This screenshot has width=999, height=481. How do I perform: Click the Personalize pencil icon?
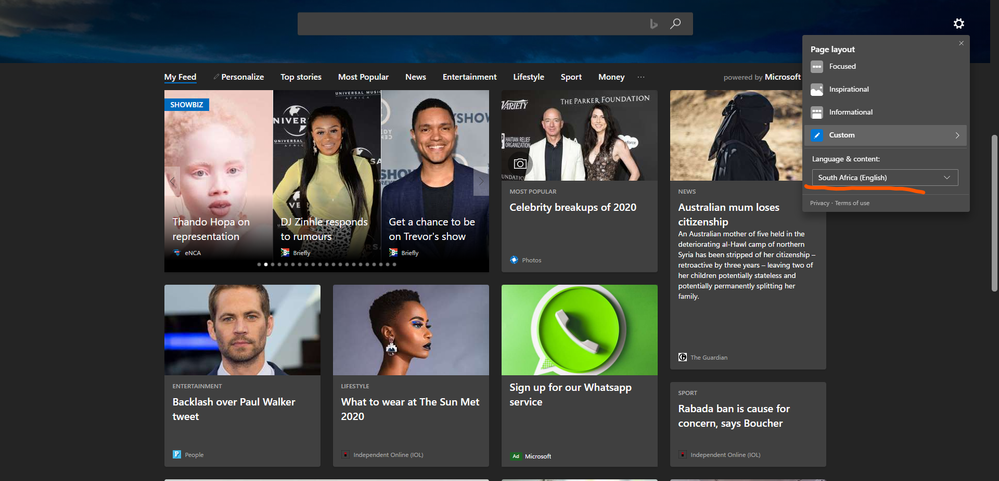tap(216, 77)
